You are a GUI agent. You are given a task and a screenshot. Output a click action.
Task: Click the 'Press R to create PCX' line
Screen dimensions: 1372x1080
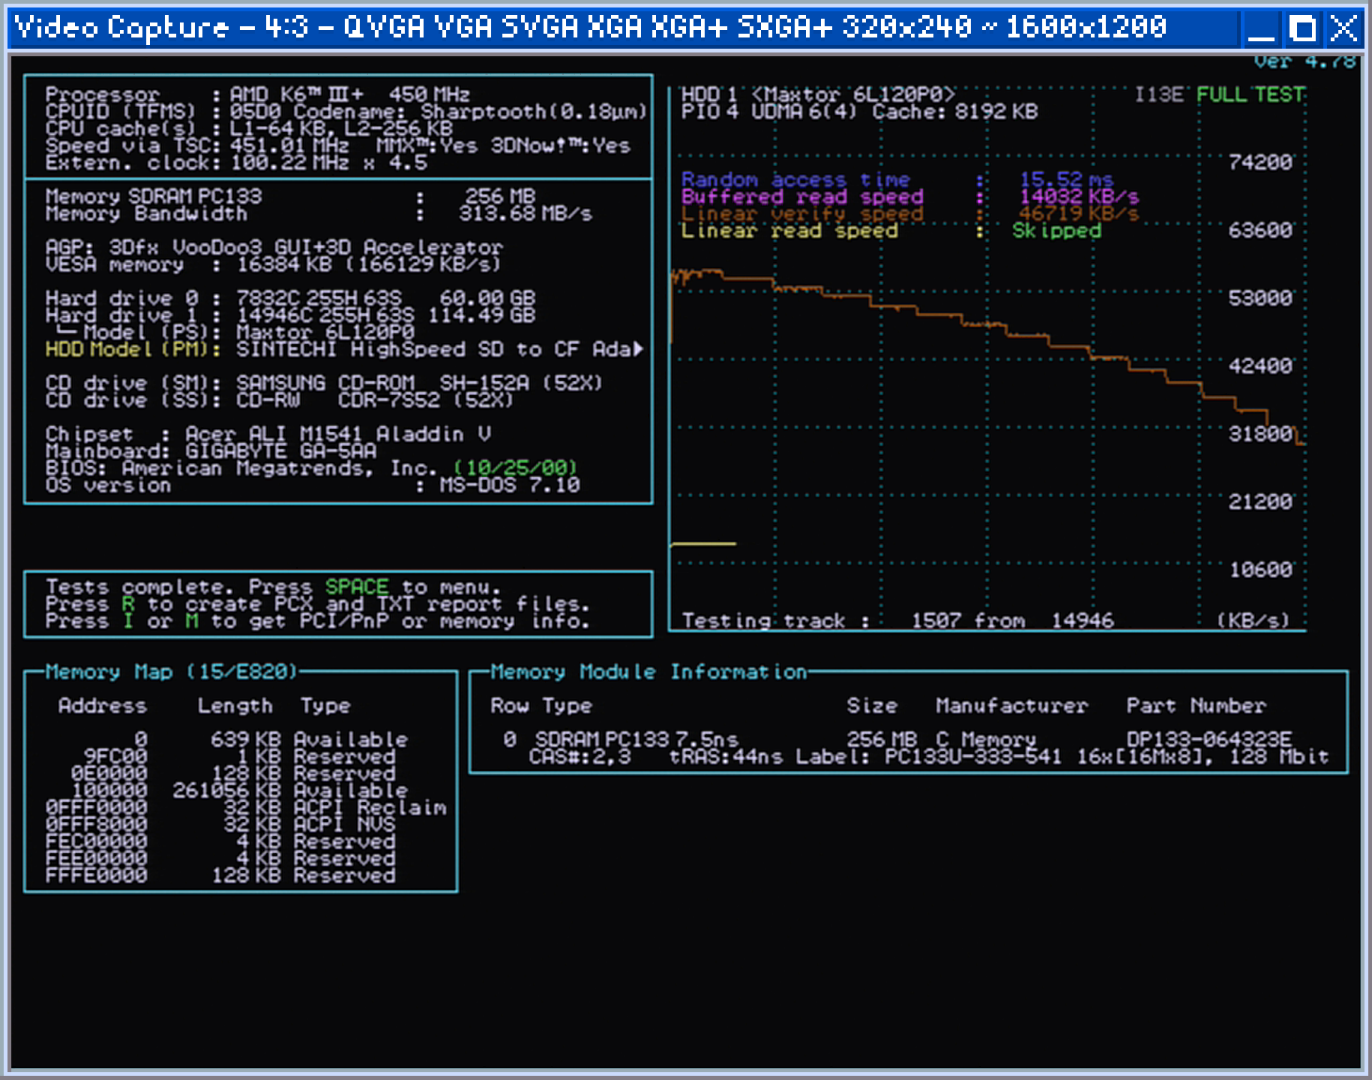coord(317,604)
